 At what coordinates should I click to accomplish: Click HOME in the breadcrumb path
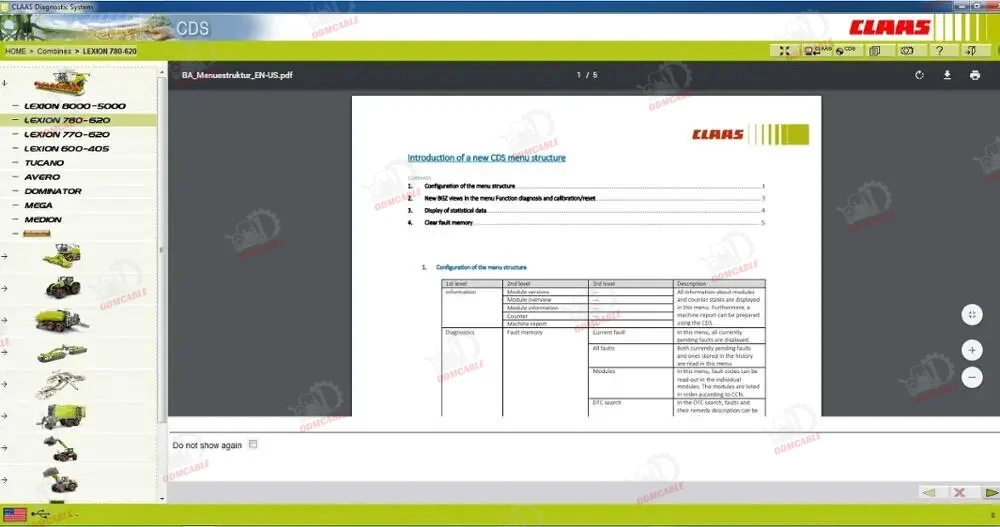[x=16, y=50]
